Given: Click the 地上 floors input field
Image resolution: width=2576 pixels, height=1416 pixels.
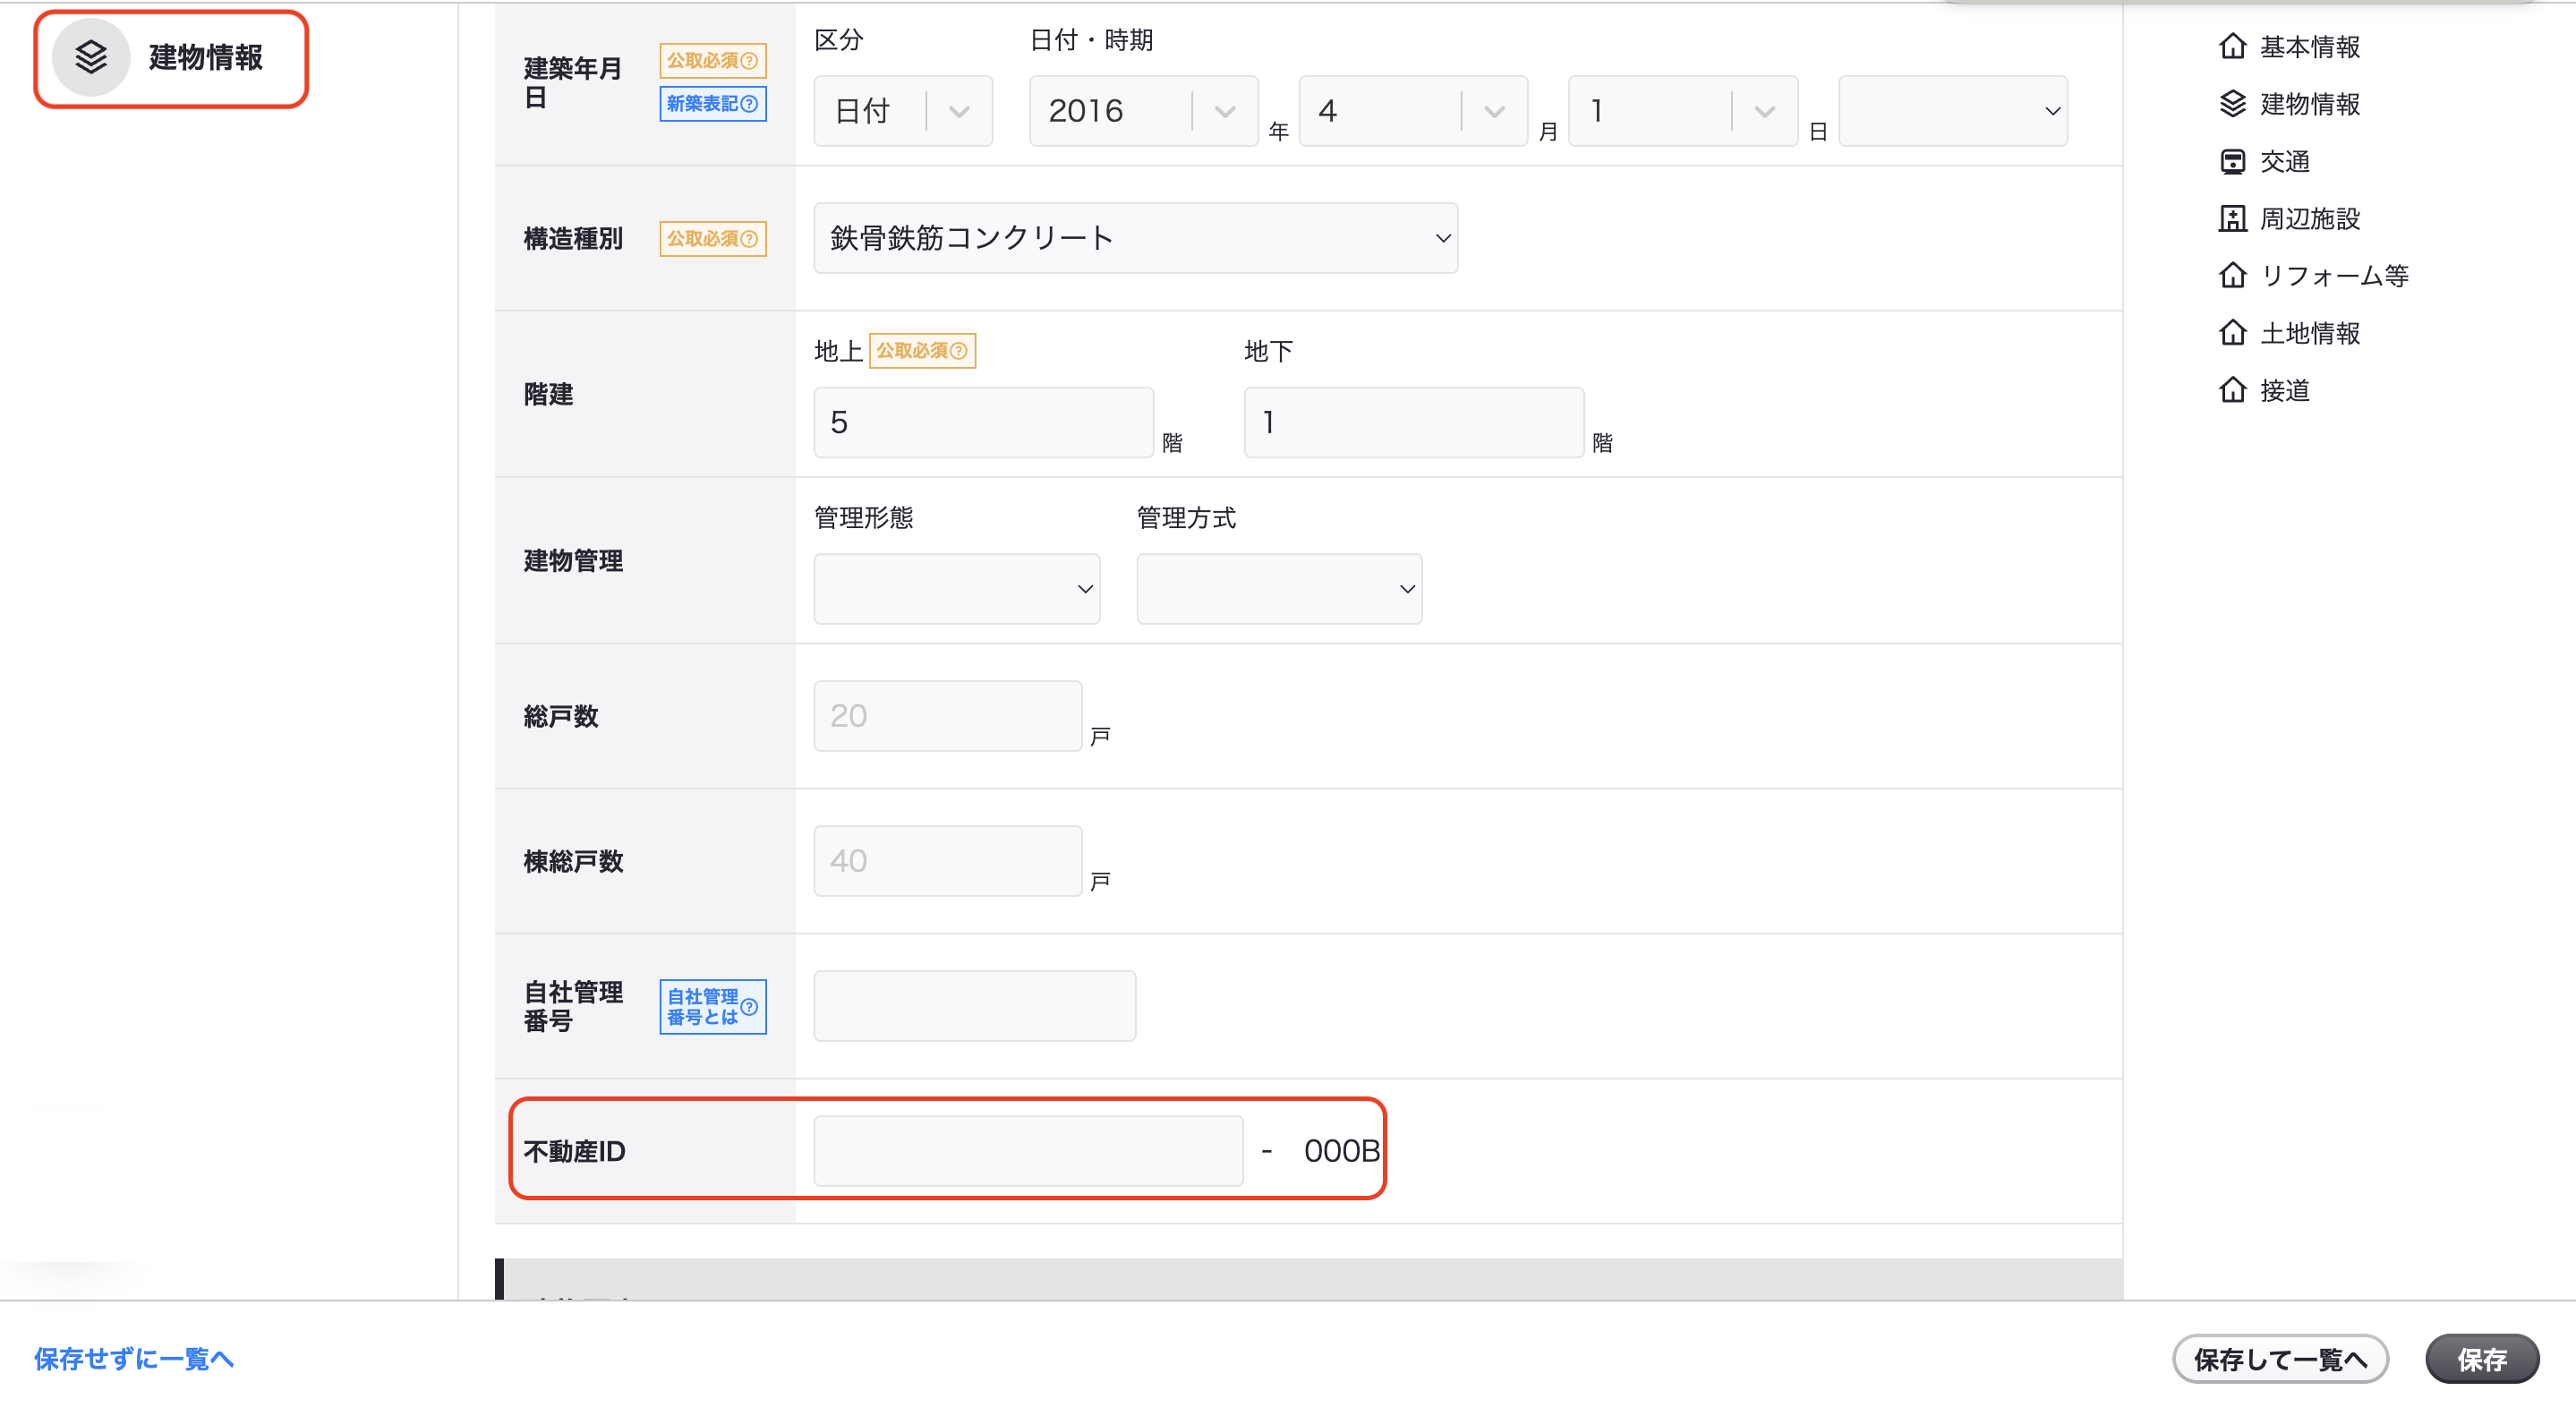Looking at the screenshot, I should pyautogui.click(x=984, y=423).
